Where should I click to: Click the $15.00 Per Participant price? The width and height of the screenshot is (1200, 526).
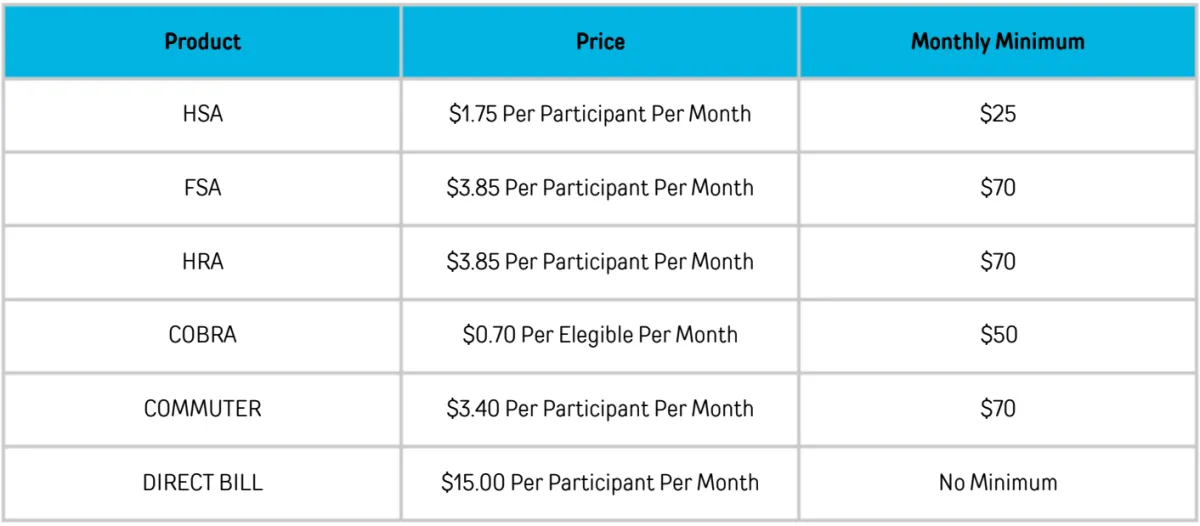[x=600, y=482]
